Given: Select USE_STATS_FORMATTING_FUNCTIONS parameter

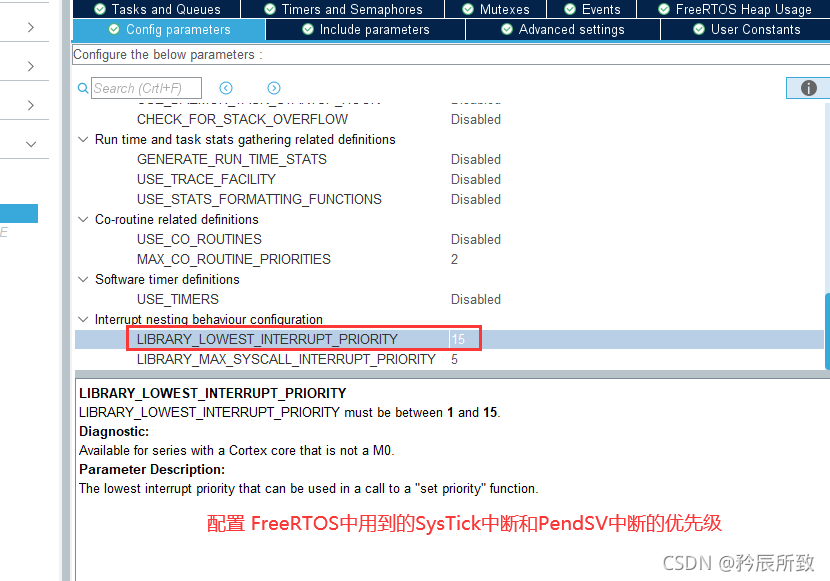Looking at the screenshot, I should point(259,199).
